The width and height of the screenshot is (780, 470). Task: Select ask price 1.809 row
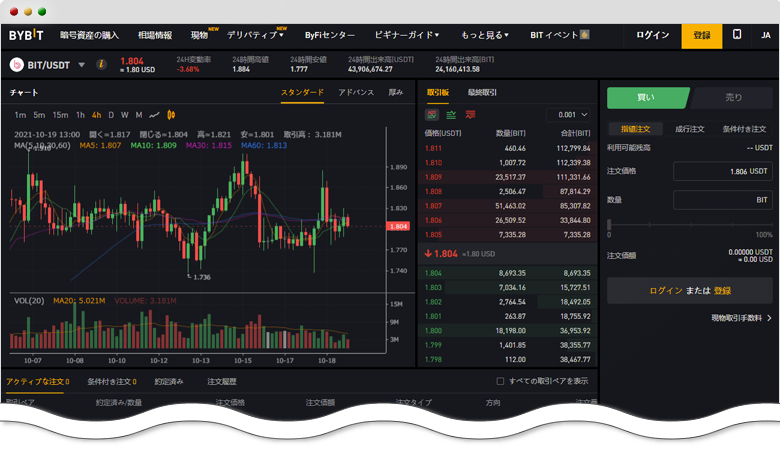tap(507, 177)
